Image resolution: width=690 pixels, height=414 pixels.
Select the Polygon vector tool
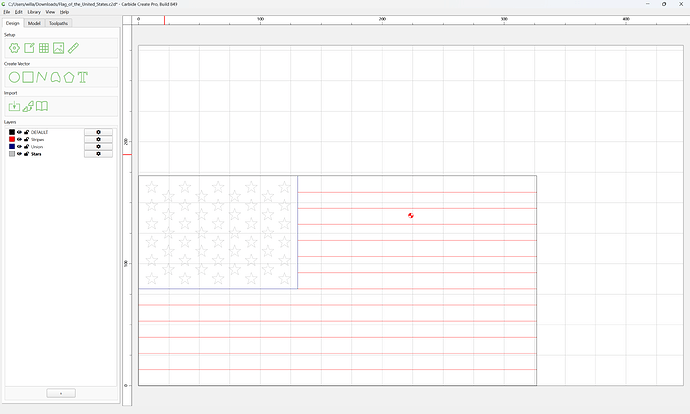[69, 77]
